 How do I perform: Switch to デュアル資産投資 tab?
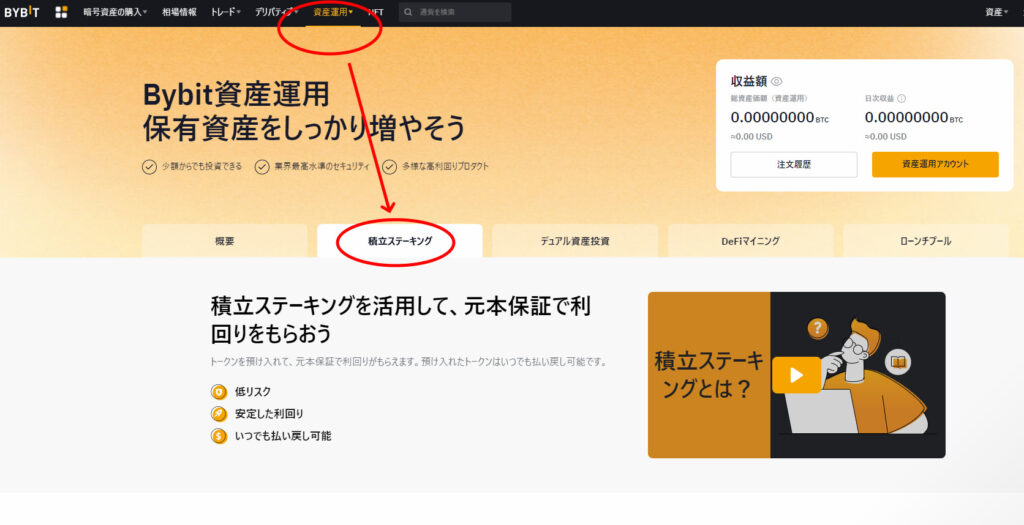[x=575, y=241]
